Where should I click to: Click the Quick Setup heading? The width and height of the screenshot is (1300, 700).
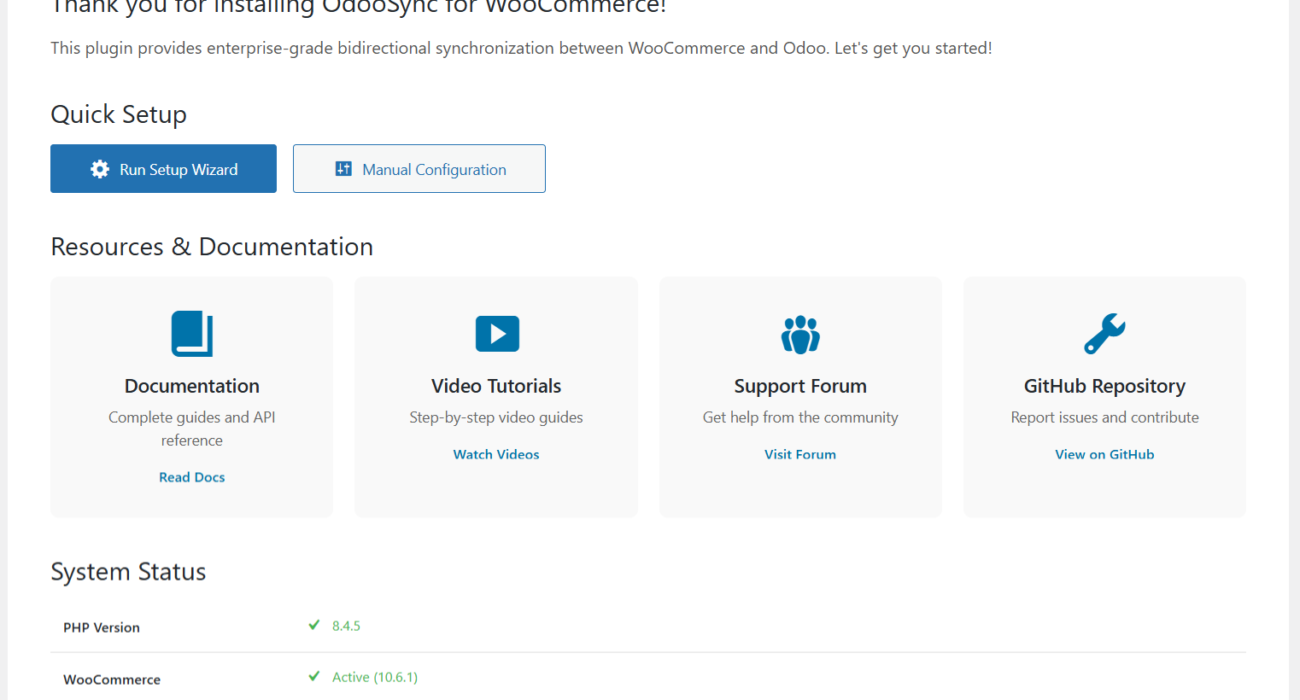click(x=119, y=115)
